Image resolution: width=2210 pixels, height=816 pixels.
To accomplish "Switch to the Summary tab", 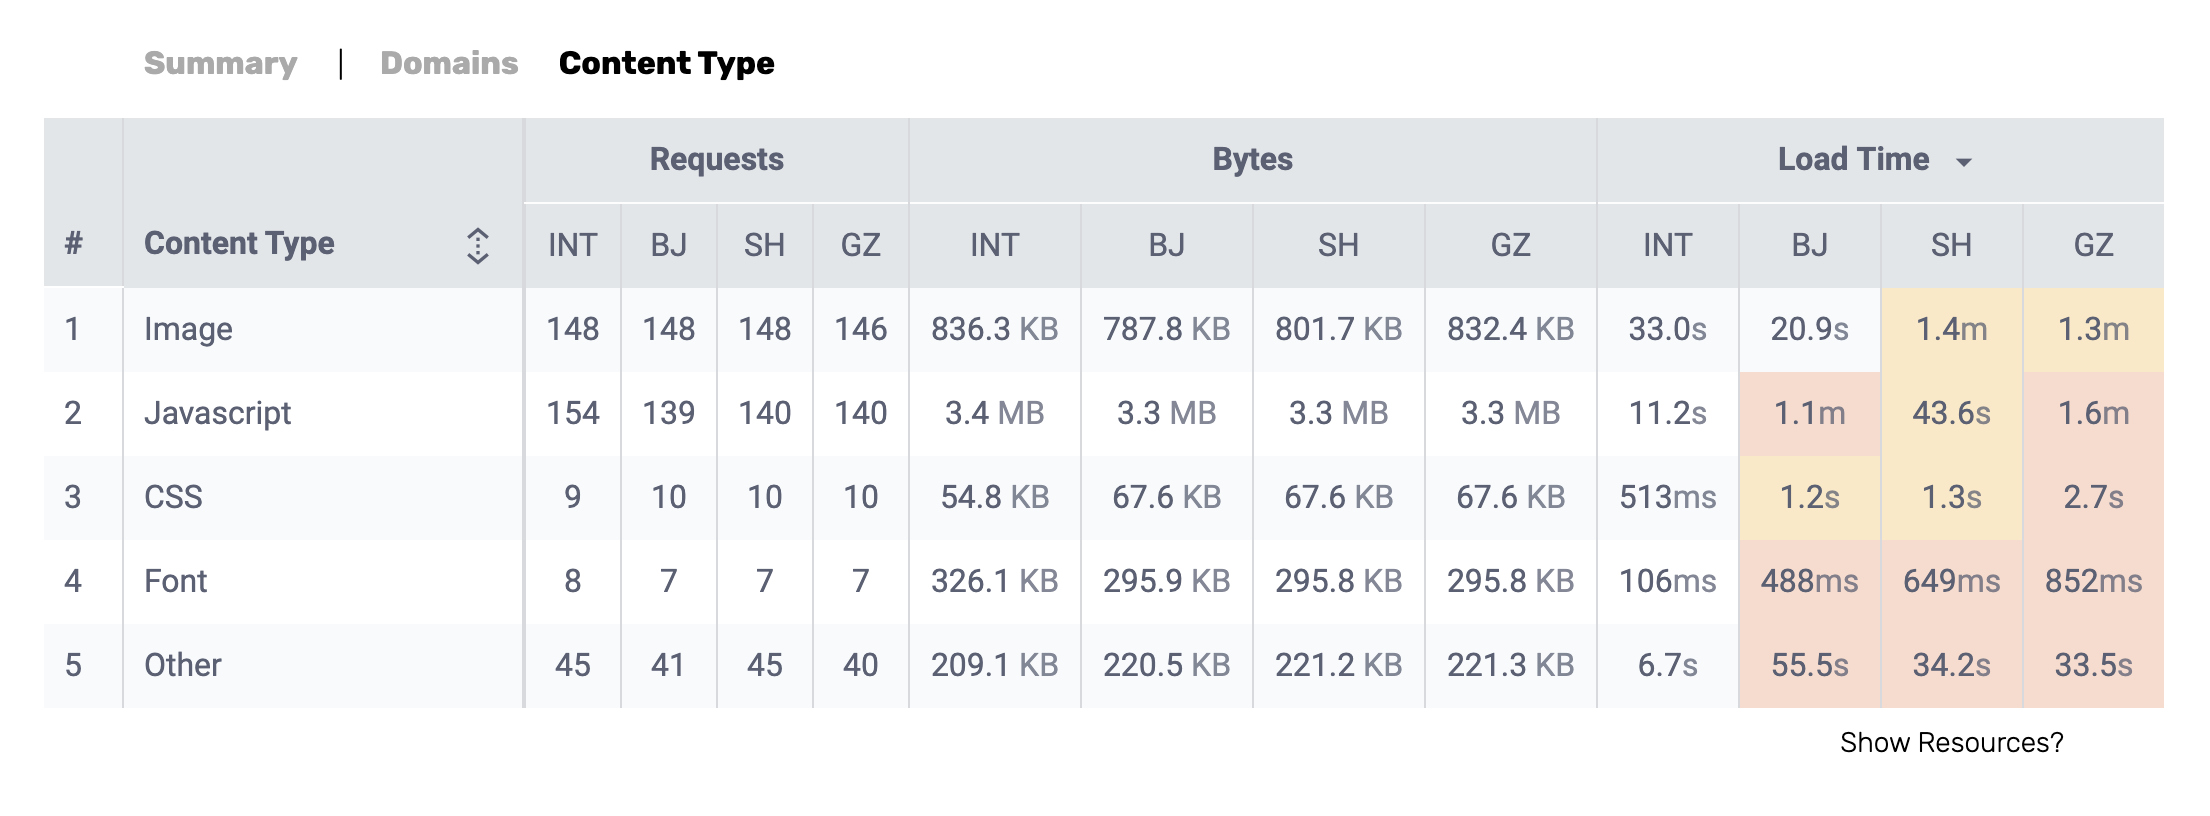I will pyautogui.click(x=220, y=63).
